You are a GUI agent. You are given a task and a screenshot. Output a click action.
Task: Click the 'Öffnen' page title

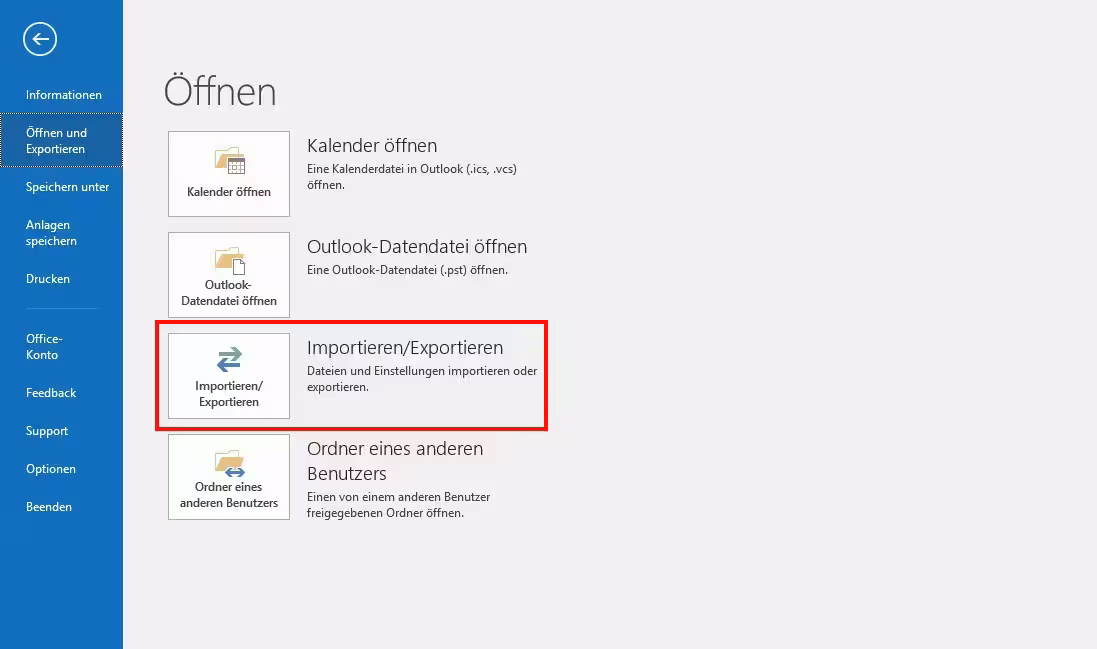220,92
